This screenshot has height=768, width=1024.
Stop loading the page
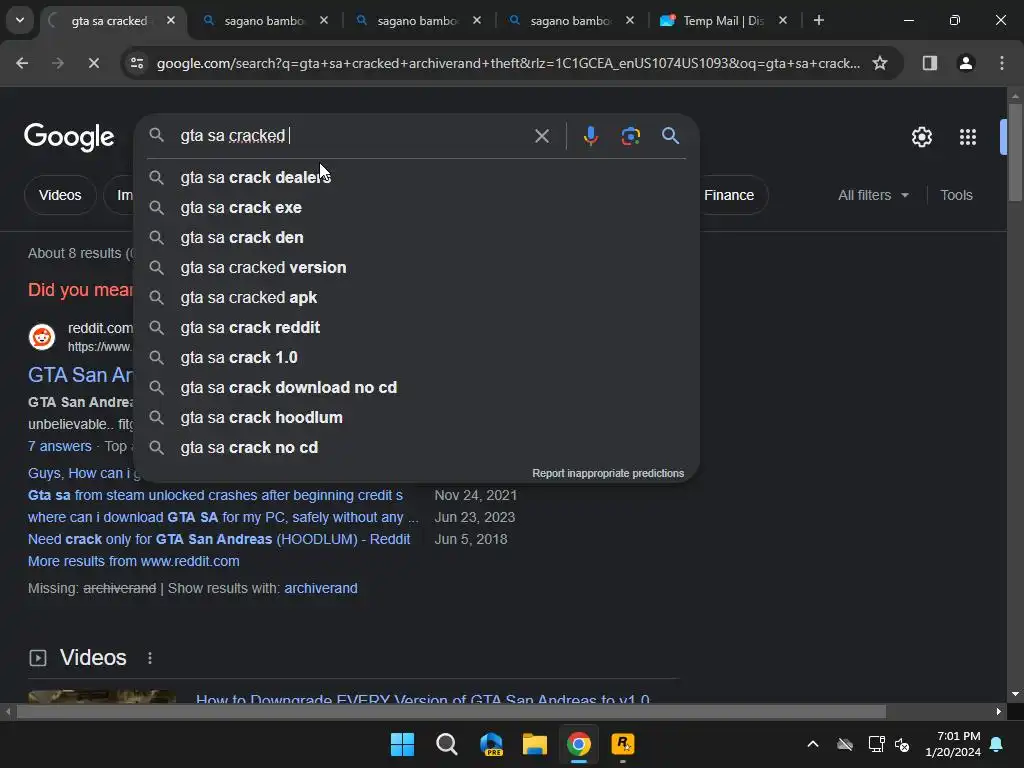coord(93,63)
